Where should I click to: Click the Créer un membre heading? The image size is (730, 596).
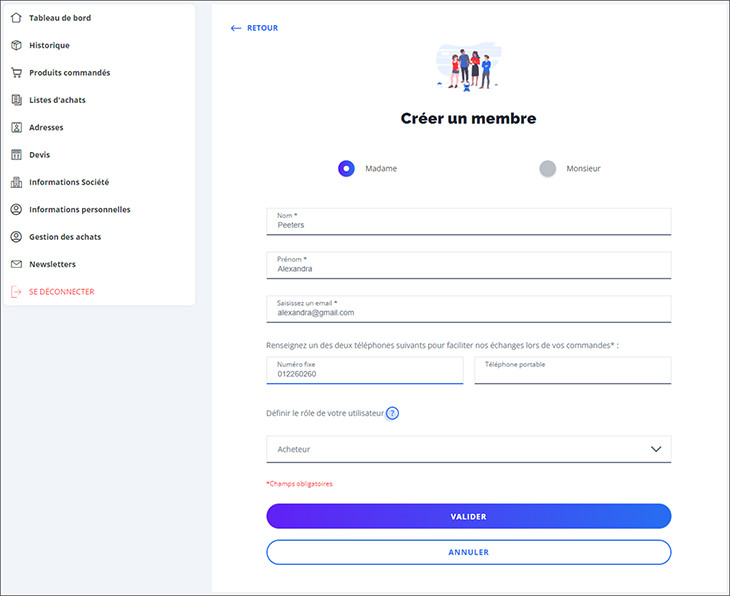[x=468, y=118]
